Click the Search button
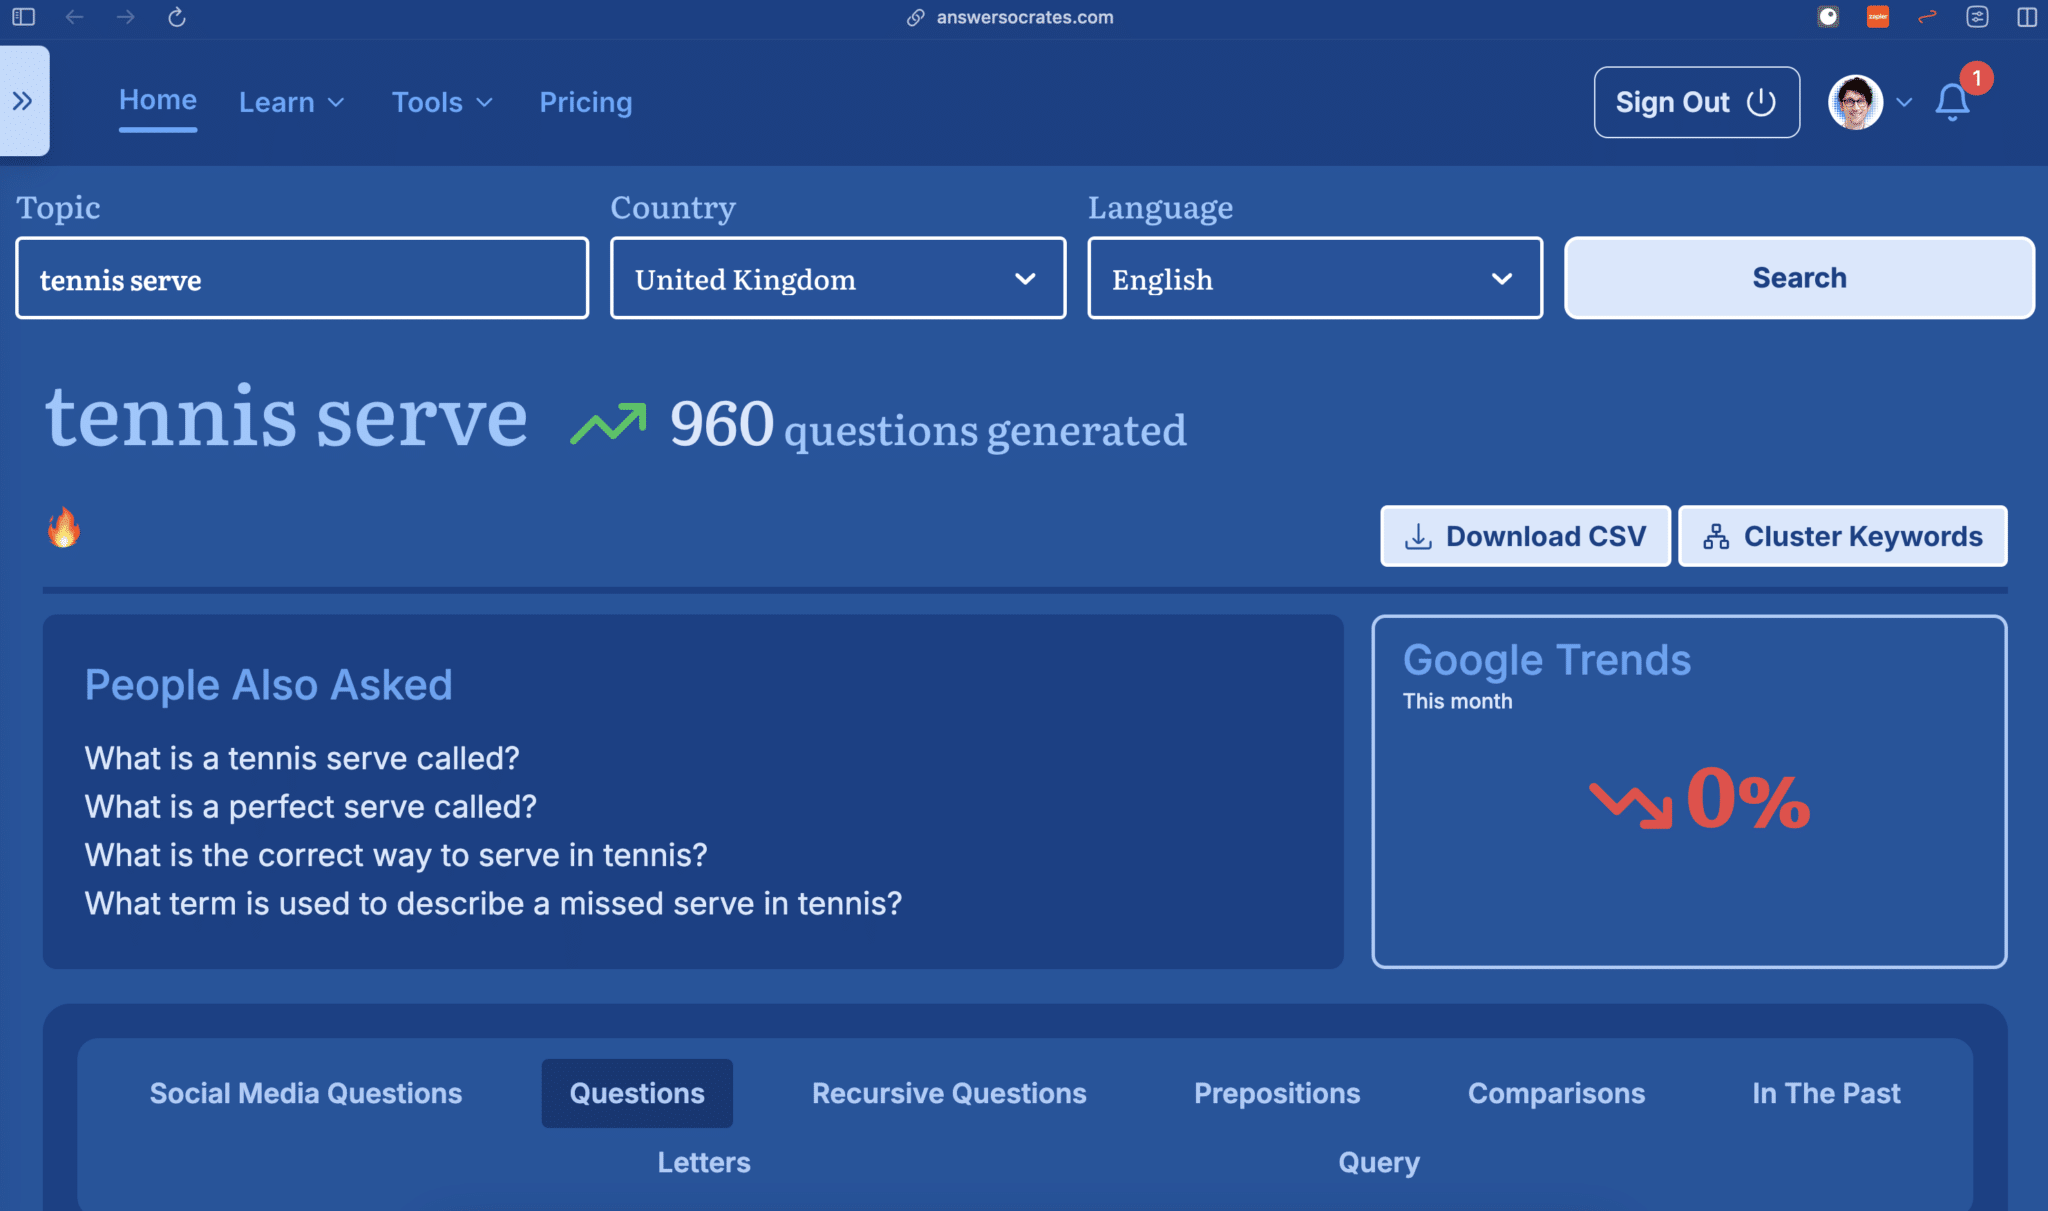Viewport: 2048px width, 1211px height. [1799, 278]
